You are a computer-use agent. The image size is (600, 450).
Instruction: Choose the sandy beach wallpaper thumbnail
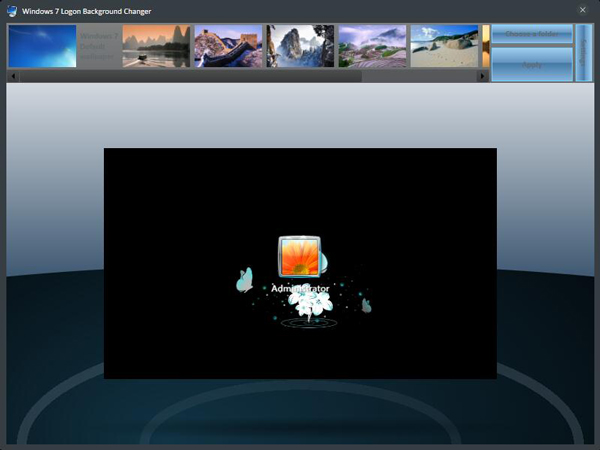click(444, 46)
